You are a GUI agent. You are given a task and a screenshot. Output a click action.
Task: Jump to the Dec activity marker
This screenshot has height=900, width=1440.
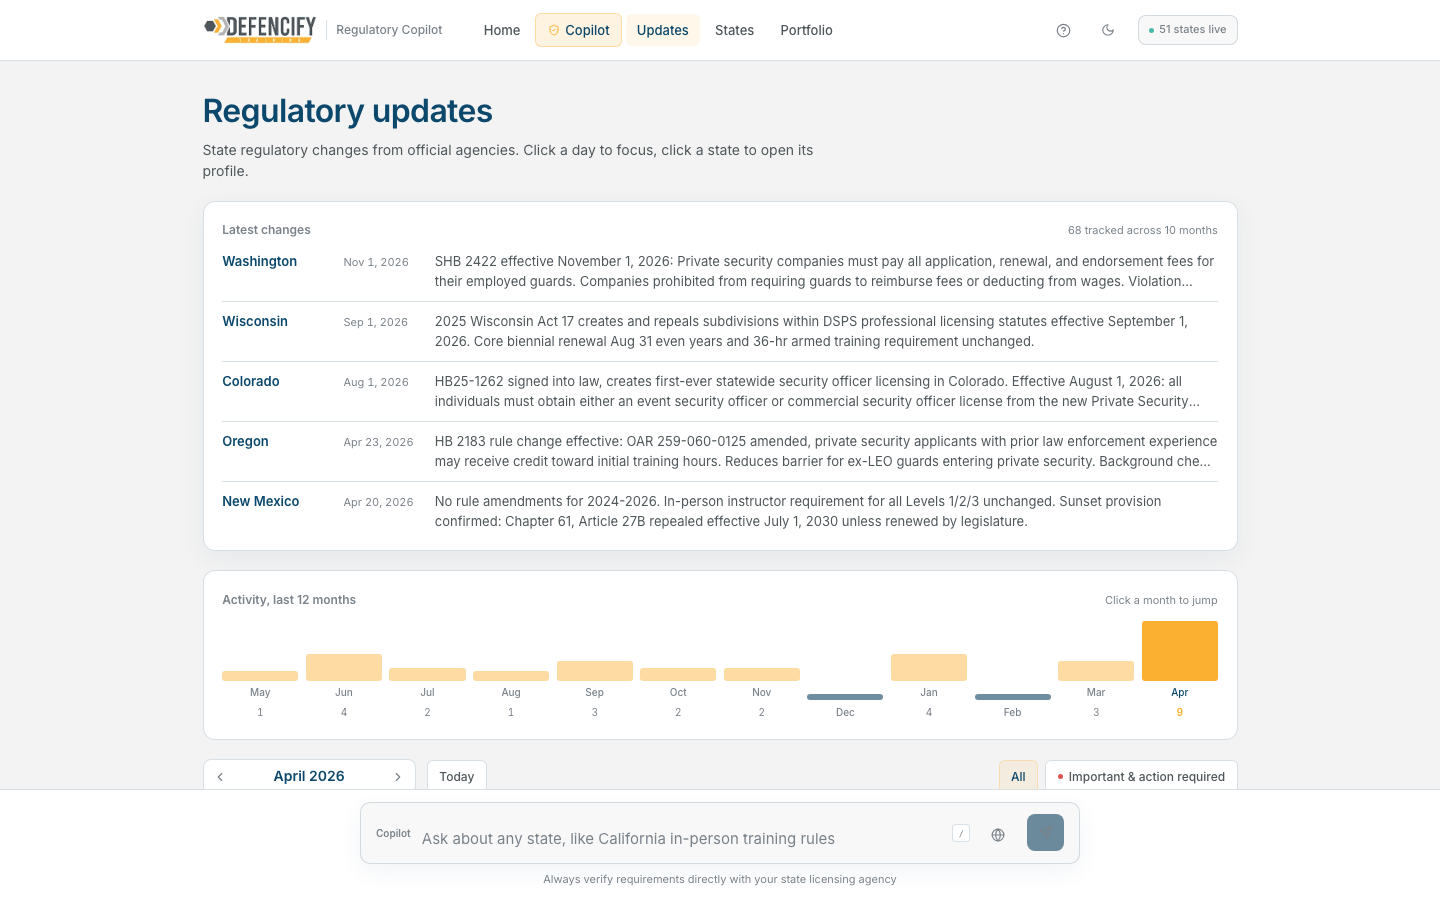[845, 697]
